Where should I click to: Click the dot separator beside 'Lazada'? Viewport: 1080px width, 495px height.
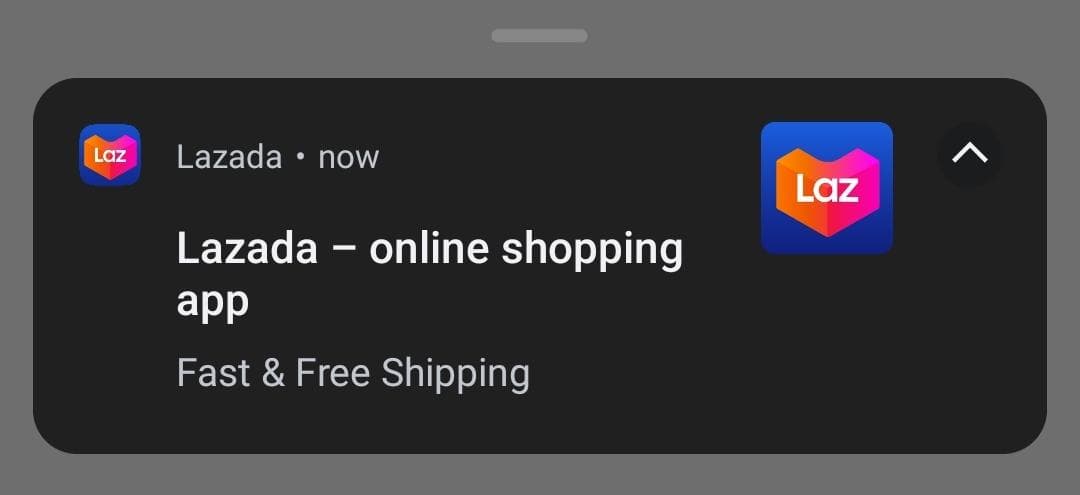coord(300,157)
